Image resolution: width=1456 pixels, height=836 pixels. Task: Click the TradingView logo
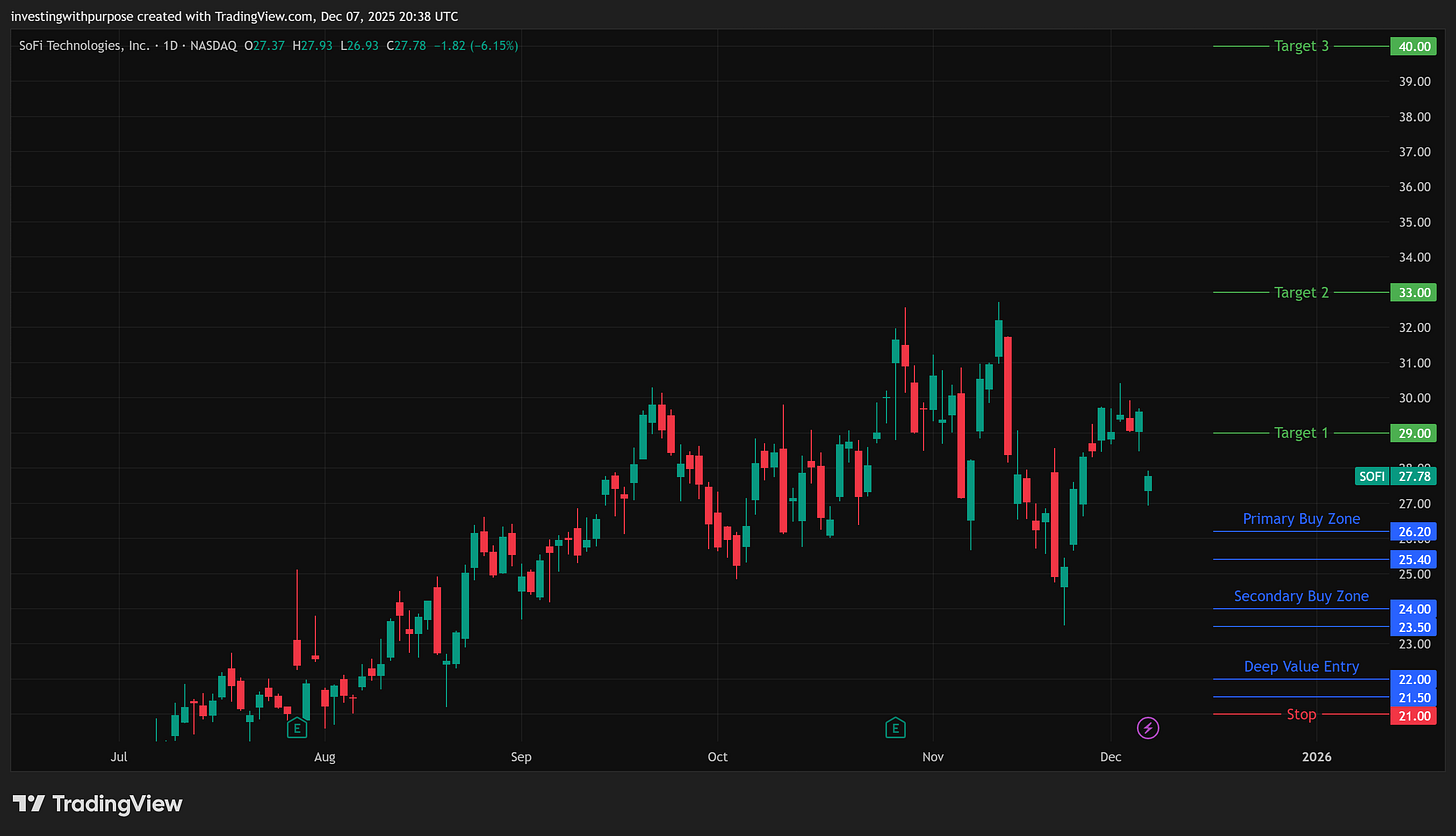98,803
